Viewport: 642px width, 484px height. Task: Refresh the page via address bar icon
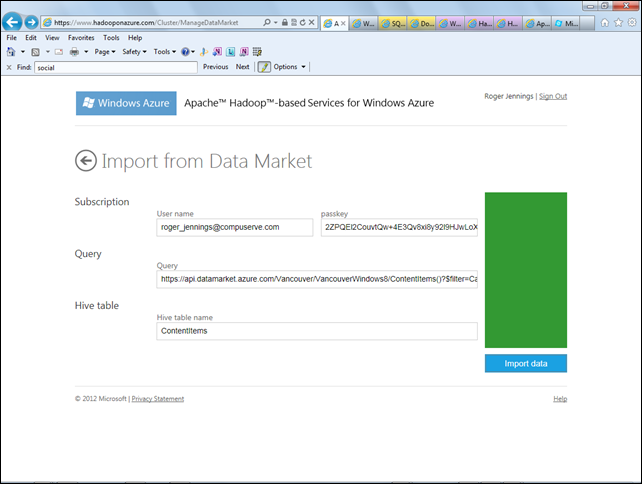click(303, 23)
